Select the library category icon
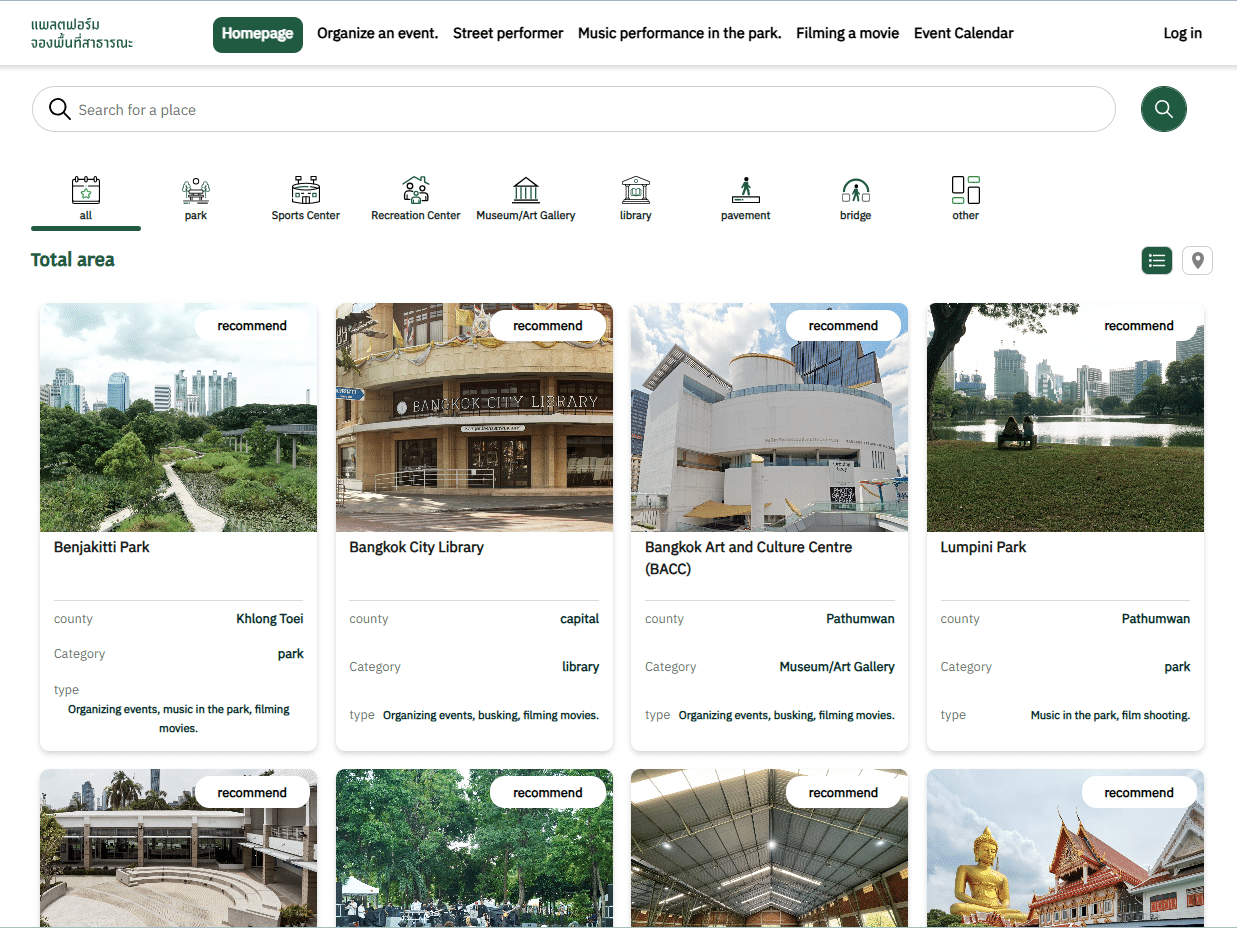 click(x=636, y=190)
